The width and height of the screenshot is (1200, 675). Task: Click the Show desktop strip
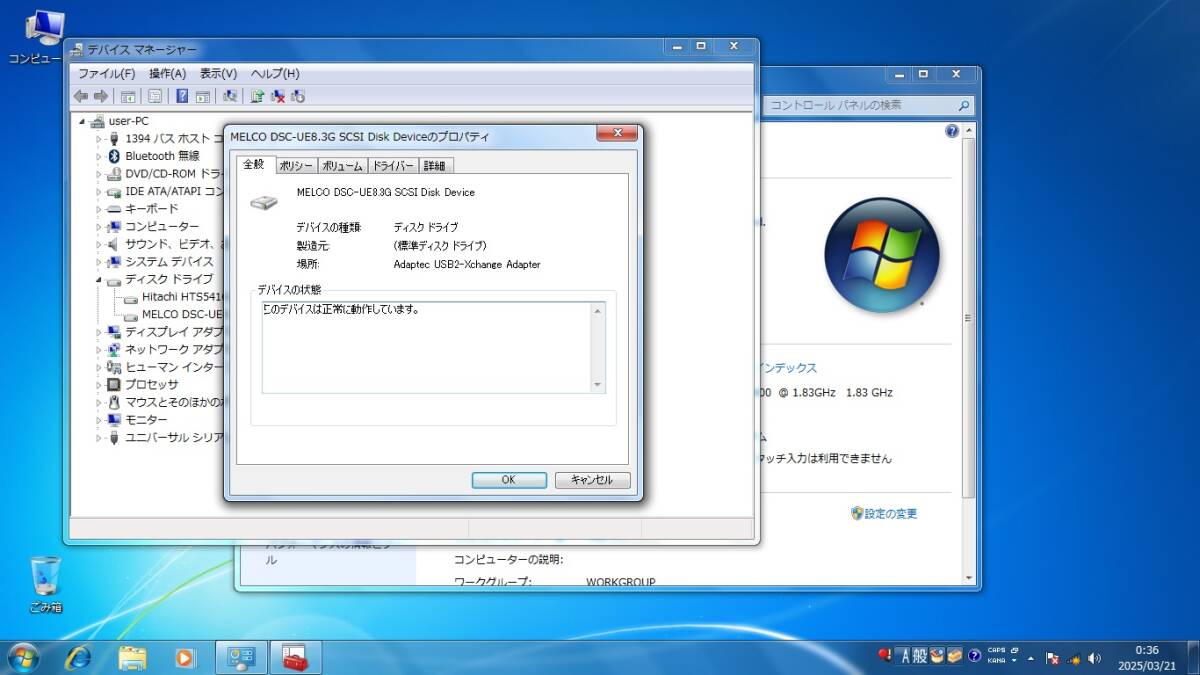pos(1193,658)
